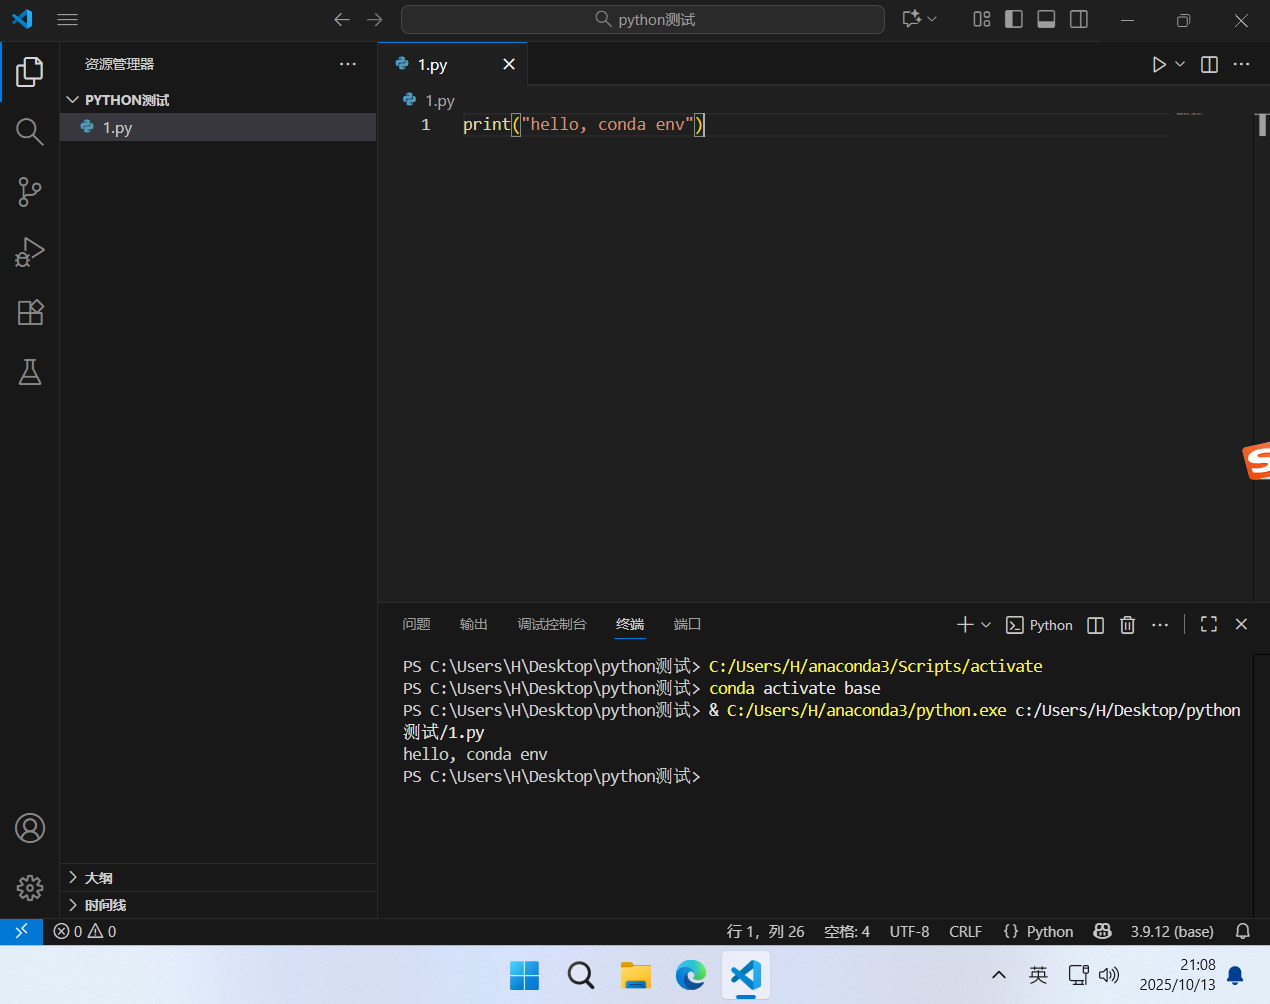Click the python测试 command center search
The height and width of the screenshot is (1004, 1270).
[643, 19]
